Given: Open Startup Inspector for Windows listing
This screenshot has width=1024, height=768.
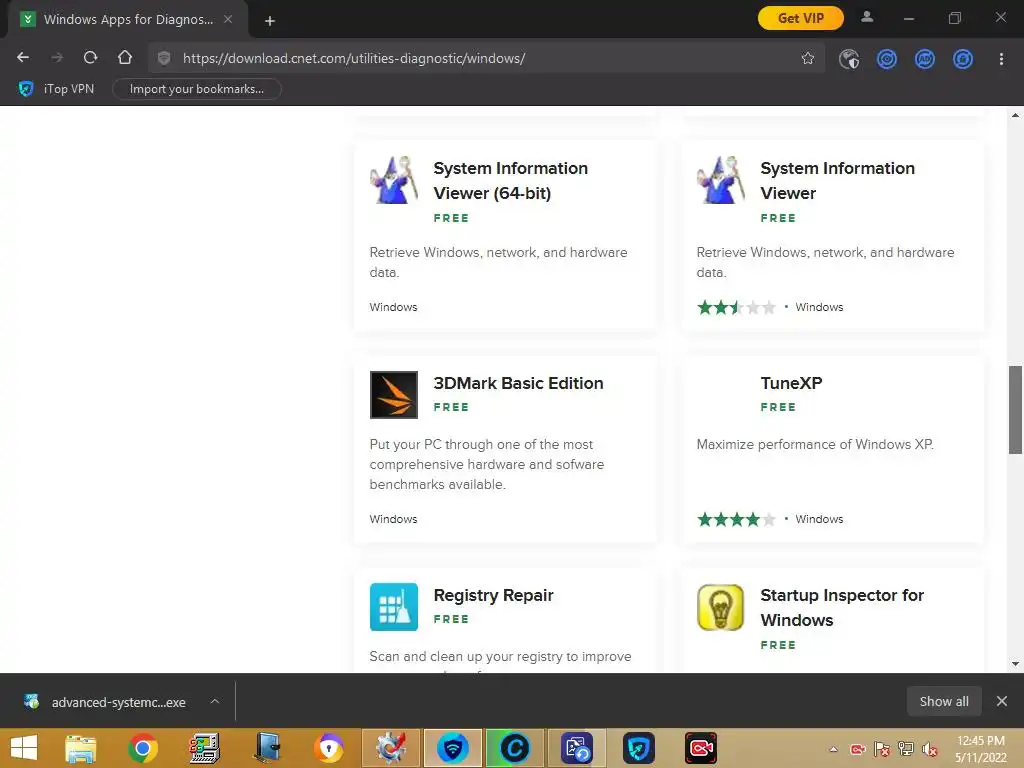Looking at the screenshot, I should 842,607.
